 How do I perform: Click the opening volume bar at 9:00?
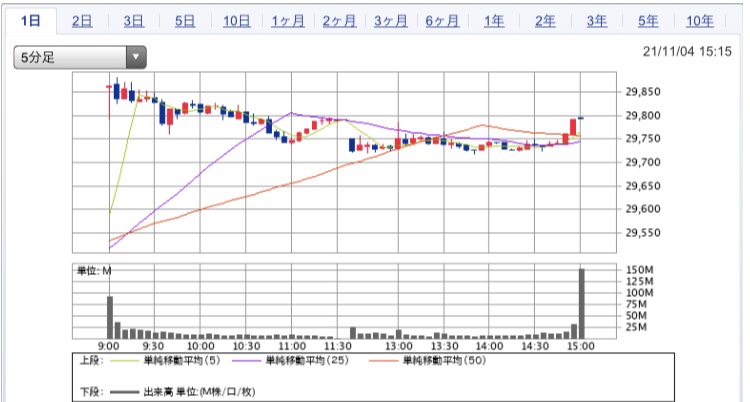coord(110,317)
